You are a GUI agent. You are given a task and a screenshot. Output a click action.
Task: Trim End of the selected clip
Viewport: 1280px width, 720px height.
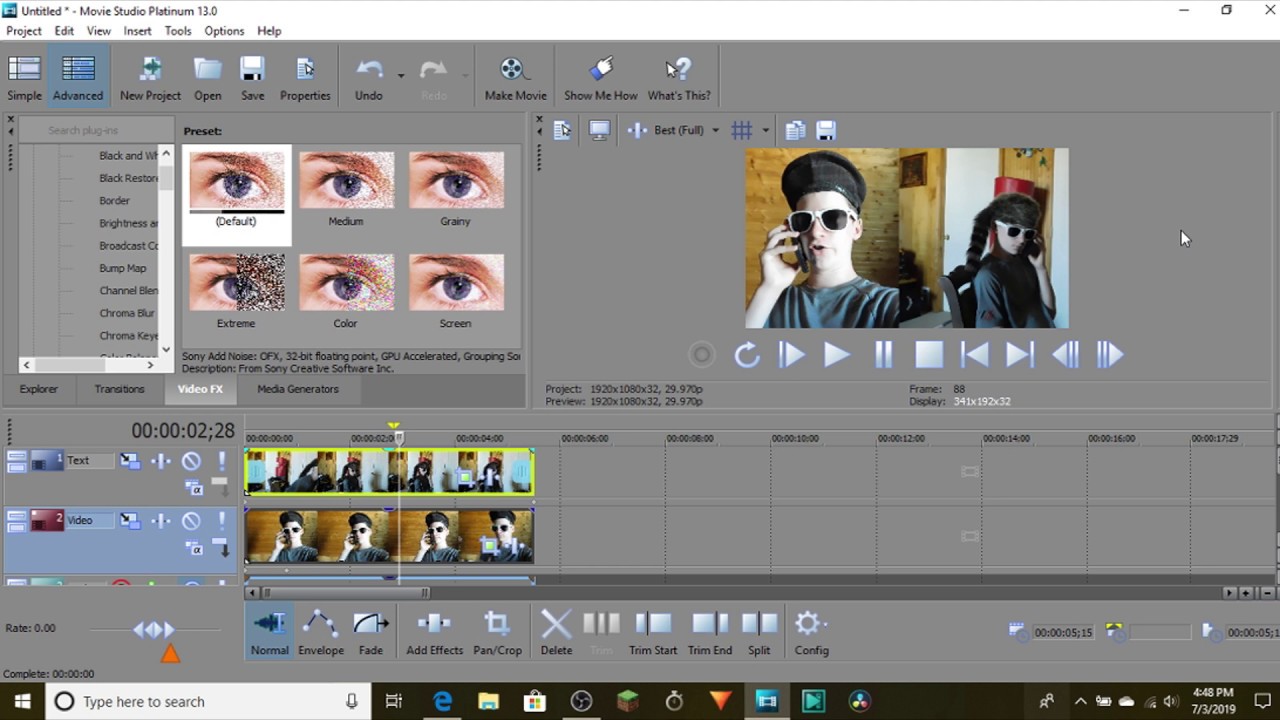(x=710, y=634)
